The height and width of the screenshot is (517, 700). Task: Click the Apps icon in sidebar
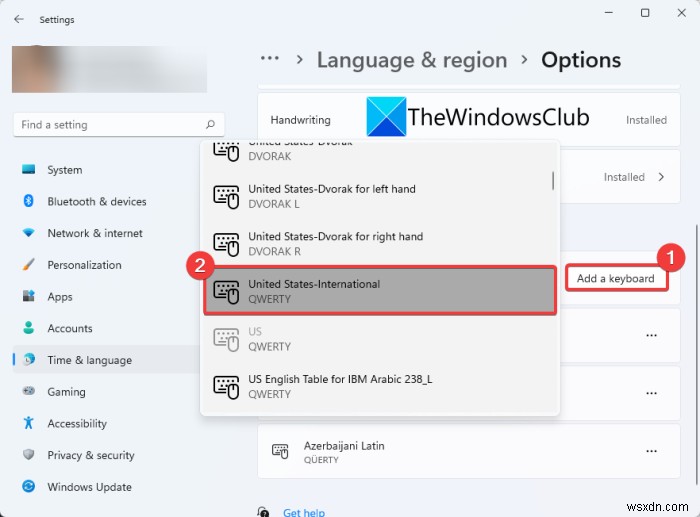(29, 296)
